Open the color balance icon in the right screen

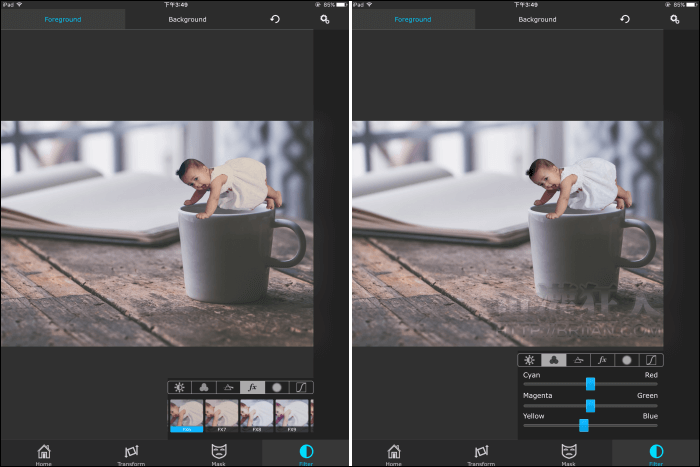pyautogui.click(x=553, y=360)
